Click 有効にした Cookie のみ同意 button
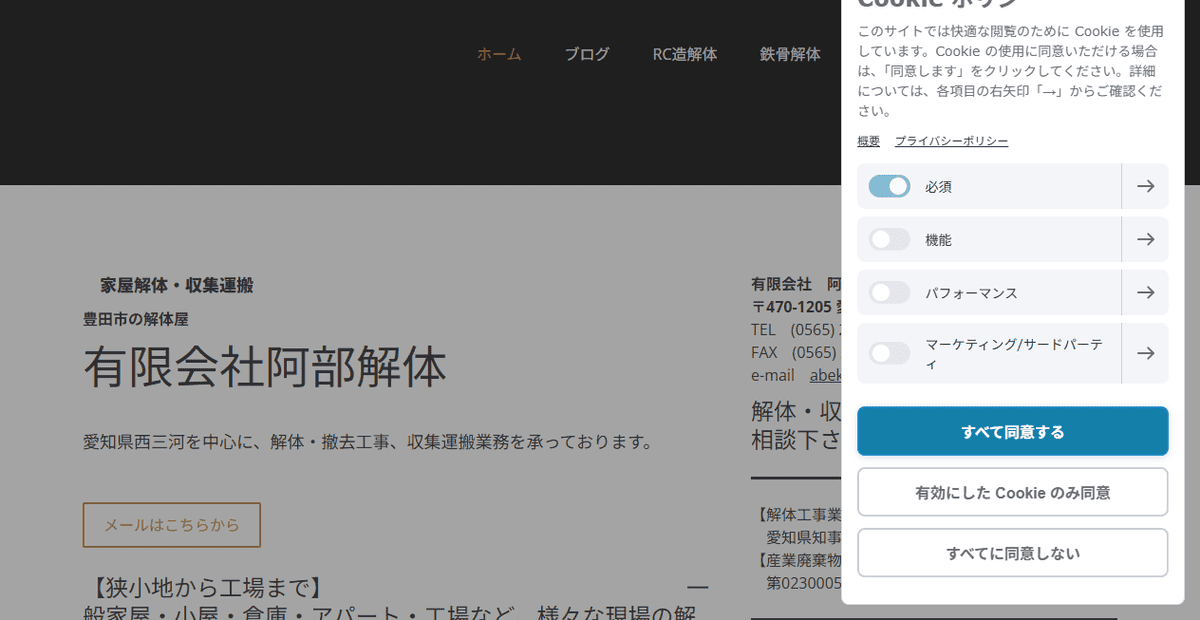Viewport: 1200px width, 620px height. pos(1012,492)
